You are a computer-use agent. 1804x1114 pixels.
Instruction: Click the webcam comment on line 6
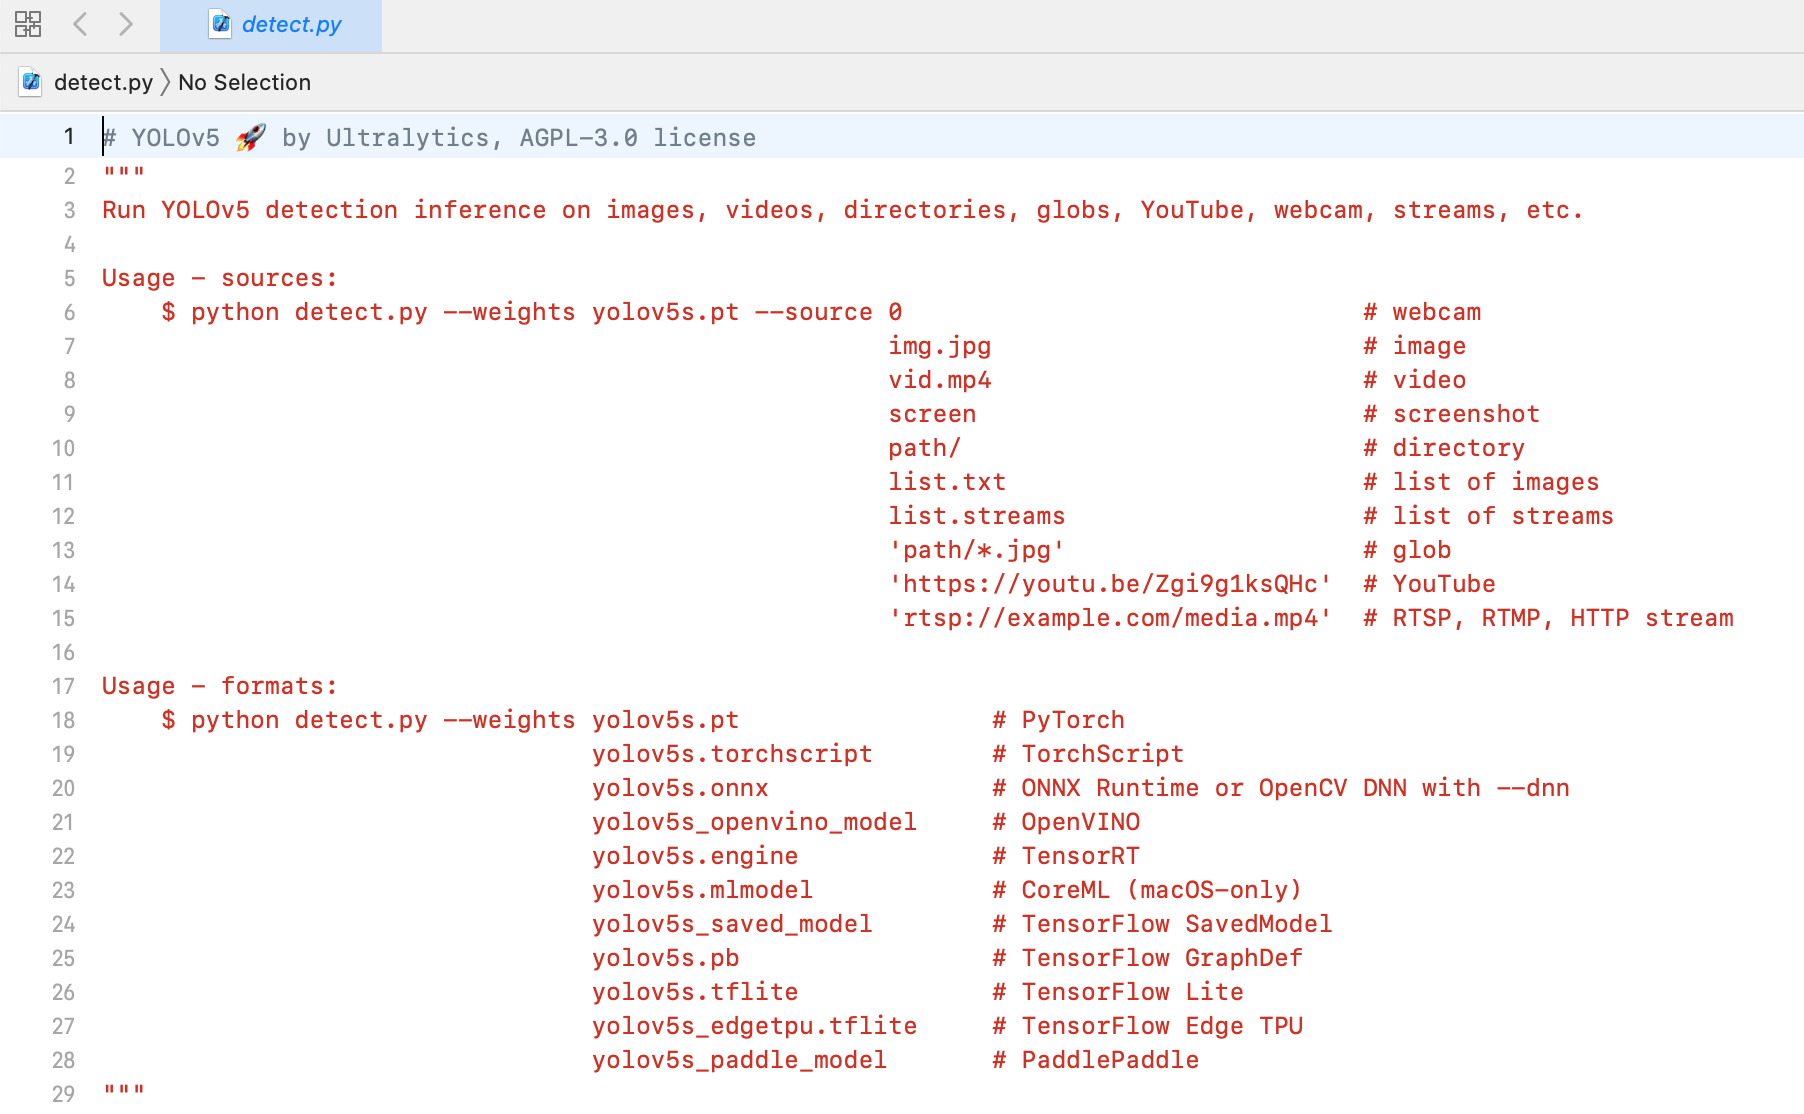click(x=1421, y=311)
